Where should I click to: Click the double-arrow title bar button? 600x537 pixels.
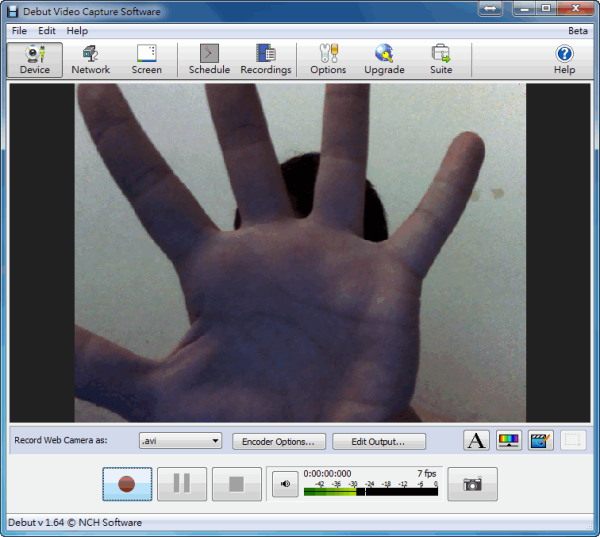[490, 8]
